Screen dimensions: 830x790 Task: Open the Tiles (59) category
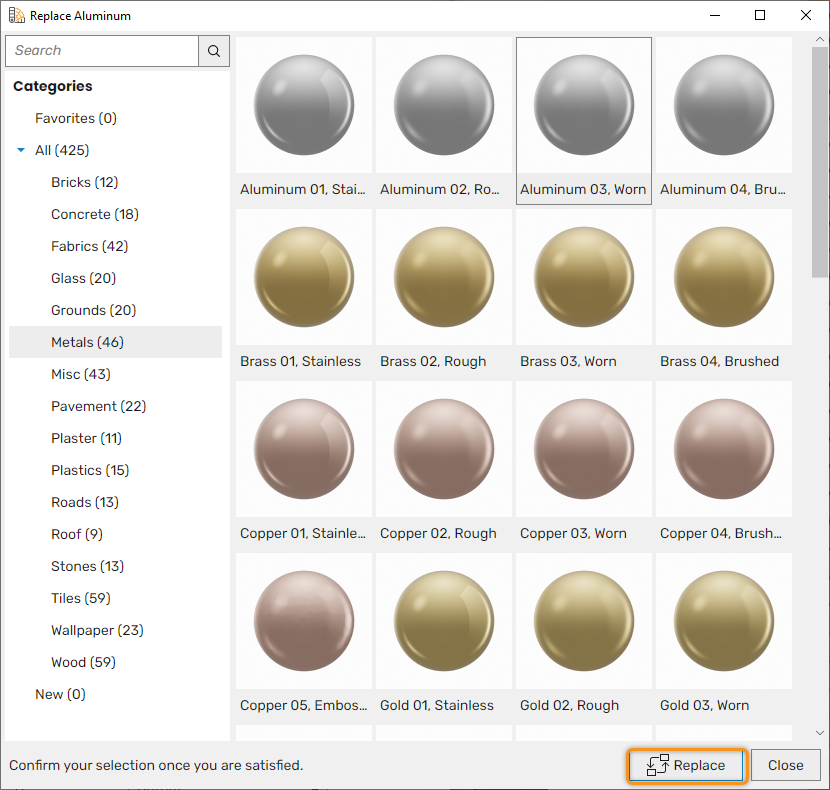coord(81,598)
